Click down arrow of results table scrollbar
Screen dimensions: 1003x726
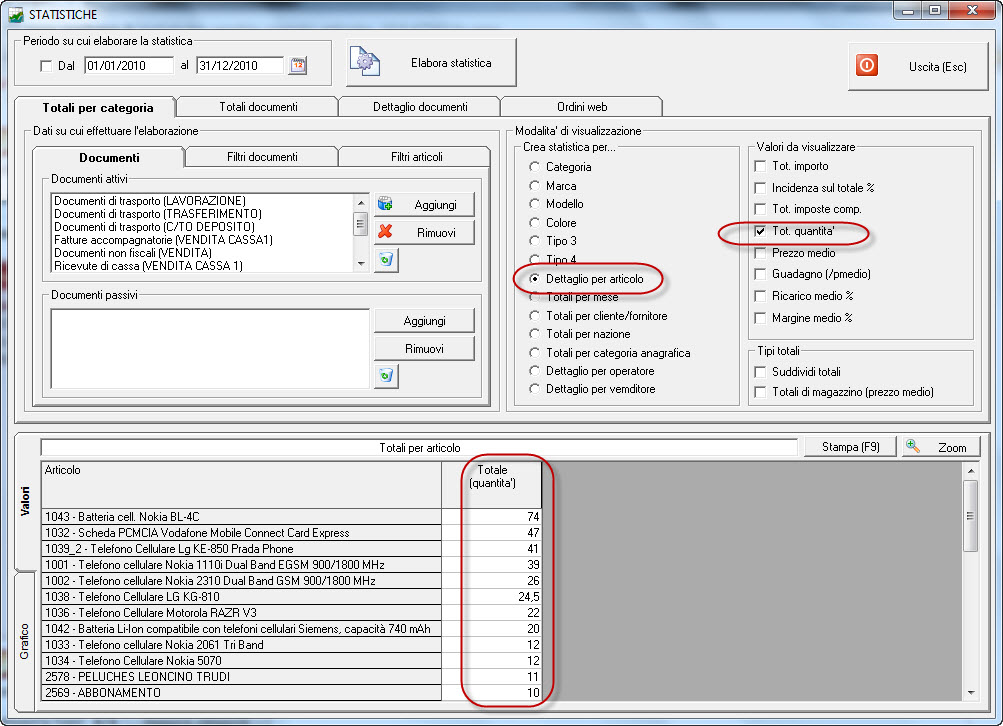coord(970,693)
